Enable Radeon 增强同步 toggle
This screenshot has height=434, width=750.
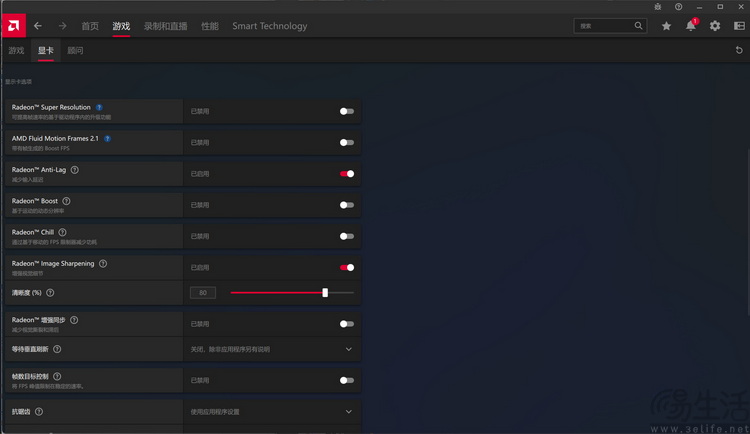(x=347, y=324)
